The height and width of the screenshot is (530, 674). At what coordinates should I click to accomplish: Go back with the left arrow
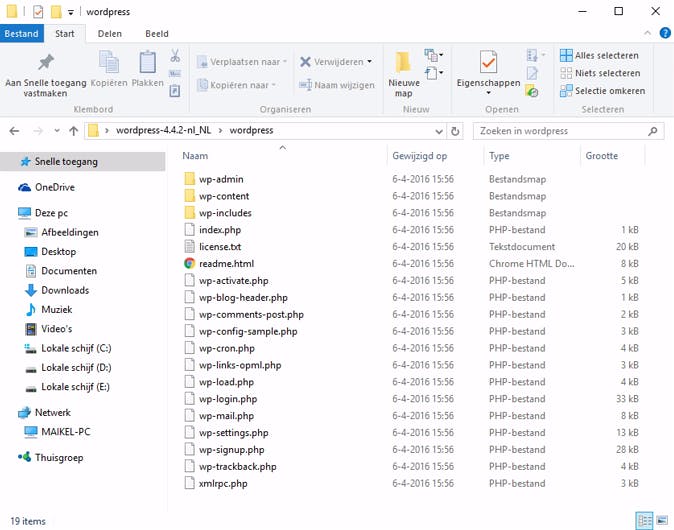[x=14, y=131]
